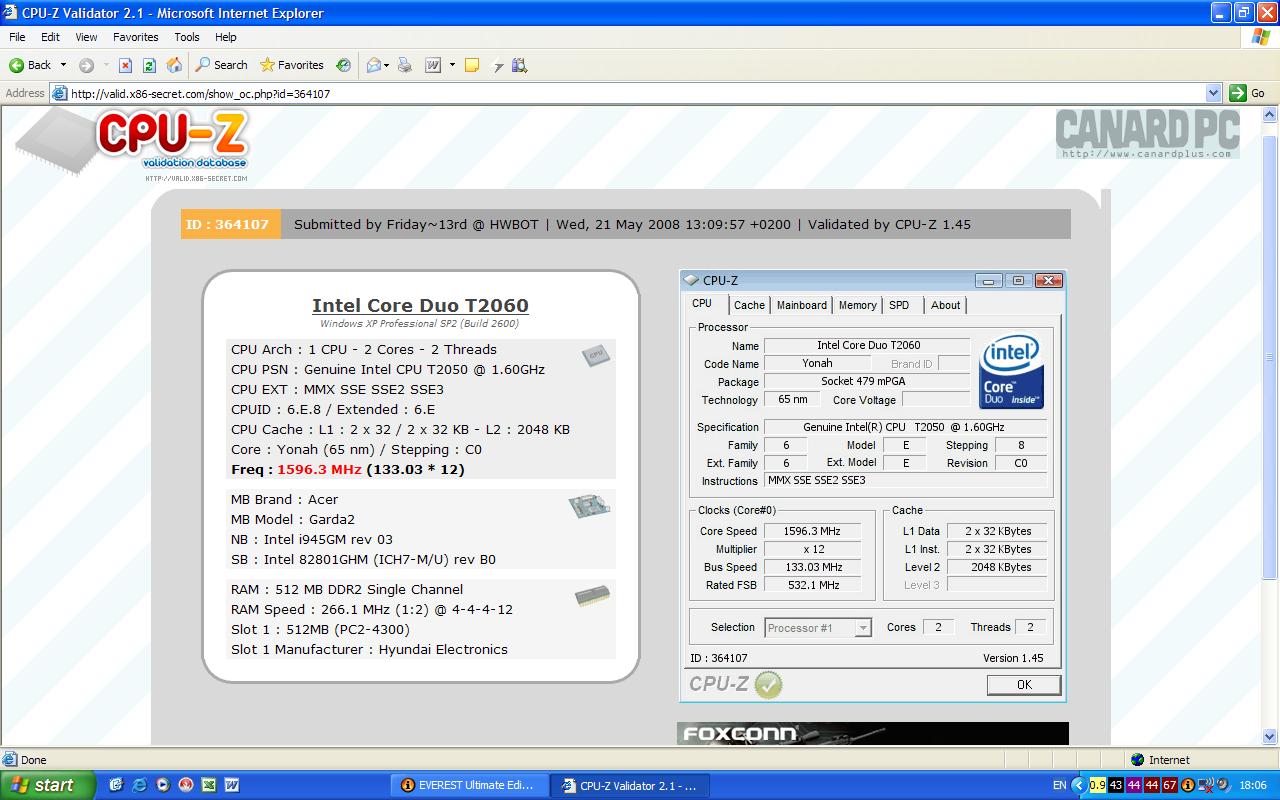Click the CPU-Z Validator taskbar button
The width and height of the screenshot is (1280, 800).
[630, 786]
